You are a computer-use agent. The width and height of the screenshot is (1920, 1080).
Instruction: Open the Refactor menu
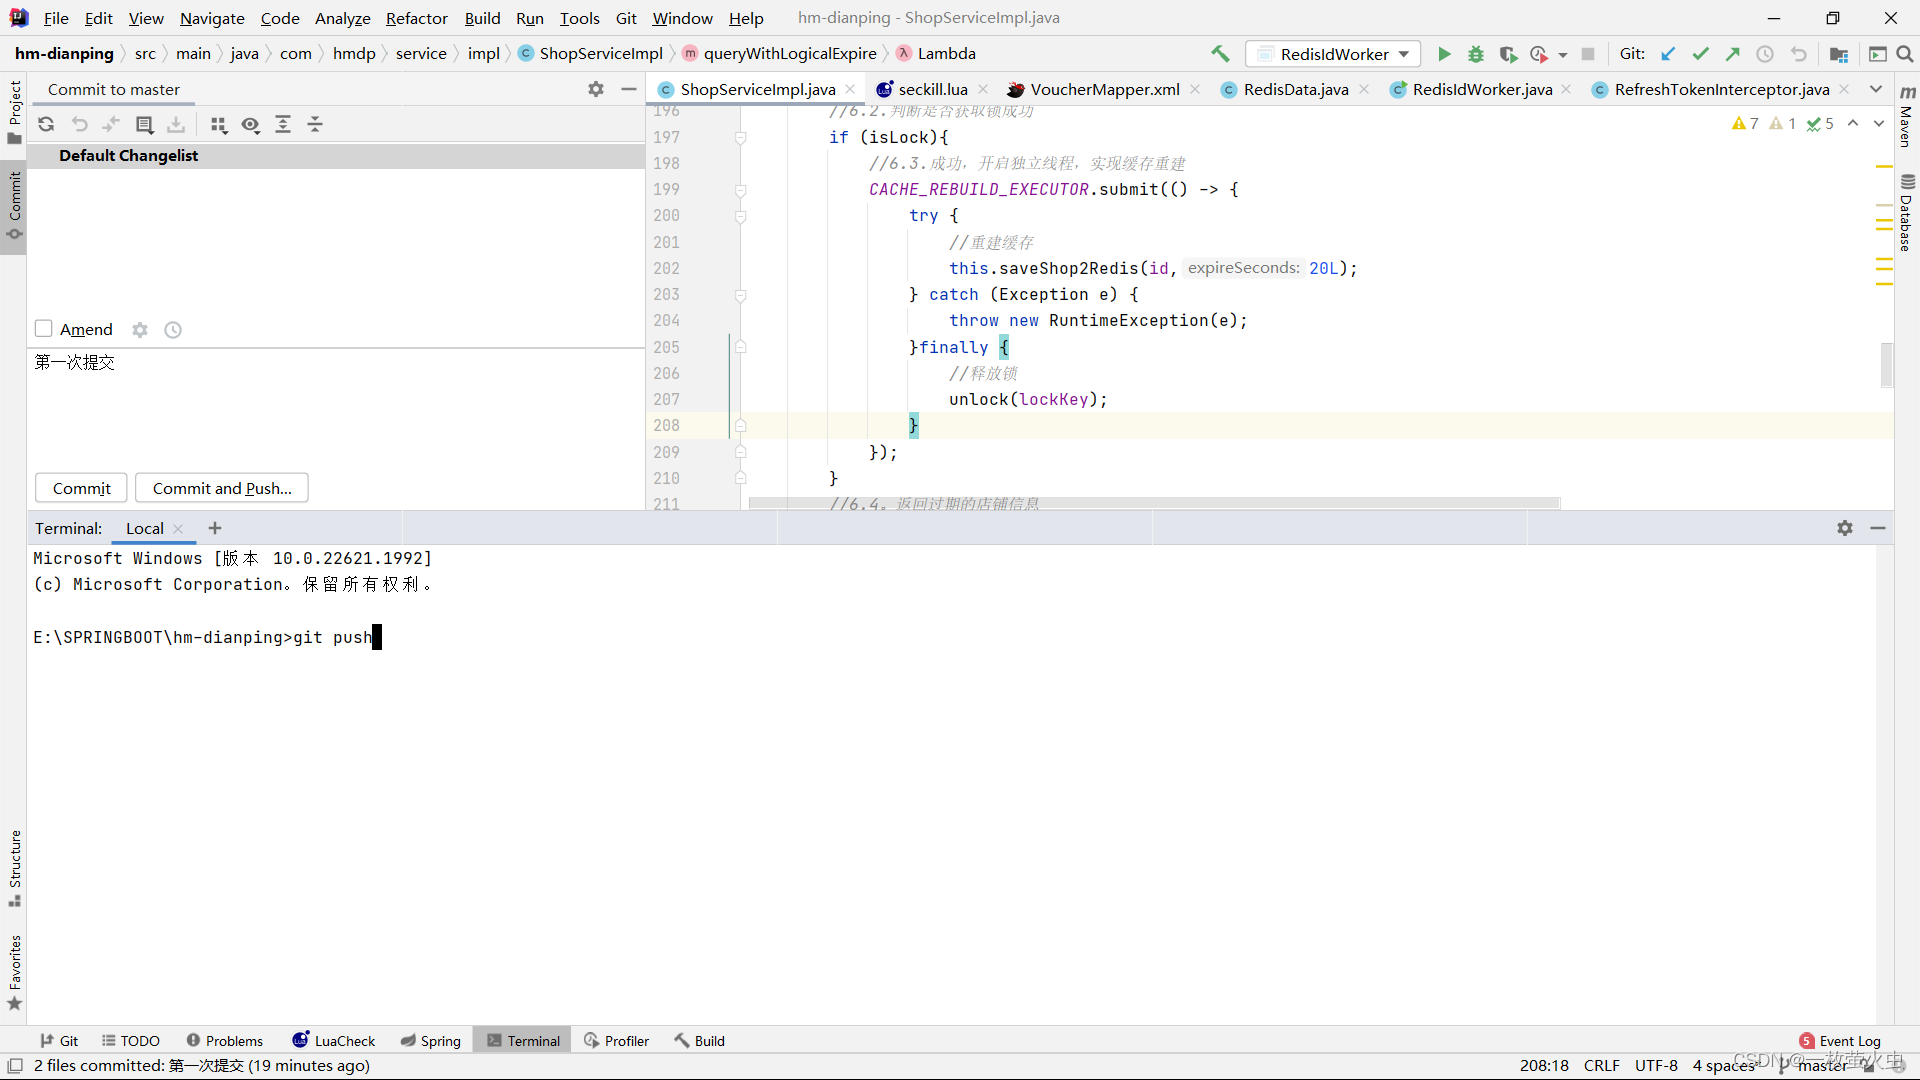(416, 18)
